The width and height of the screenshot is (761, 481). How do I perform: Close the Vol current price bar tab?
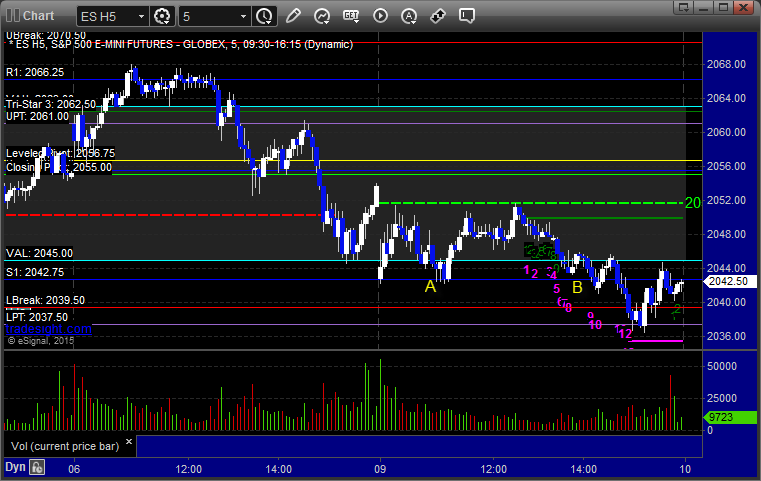129,442
